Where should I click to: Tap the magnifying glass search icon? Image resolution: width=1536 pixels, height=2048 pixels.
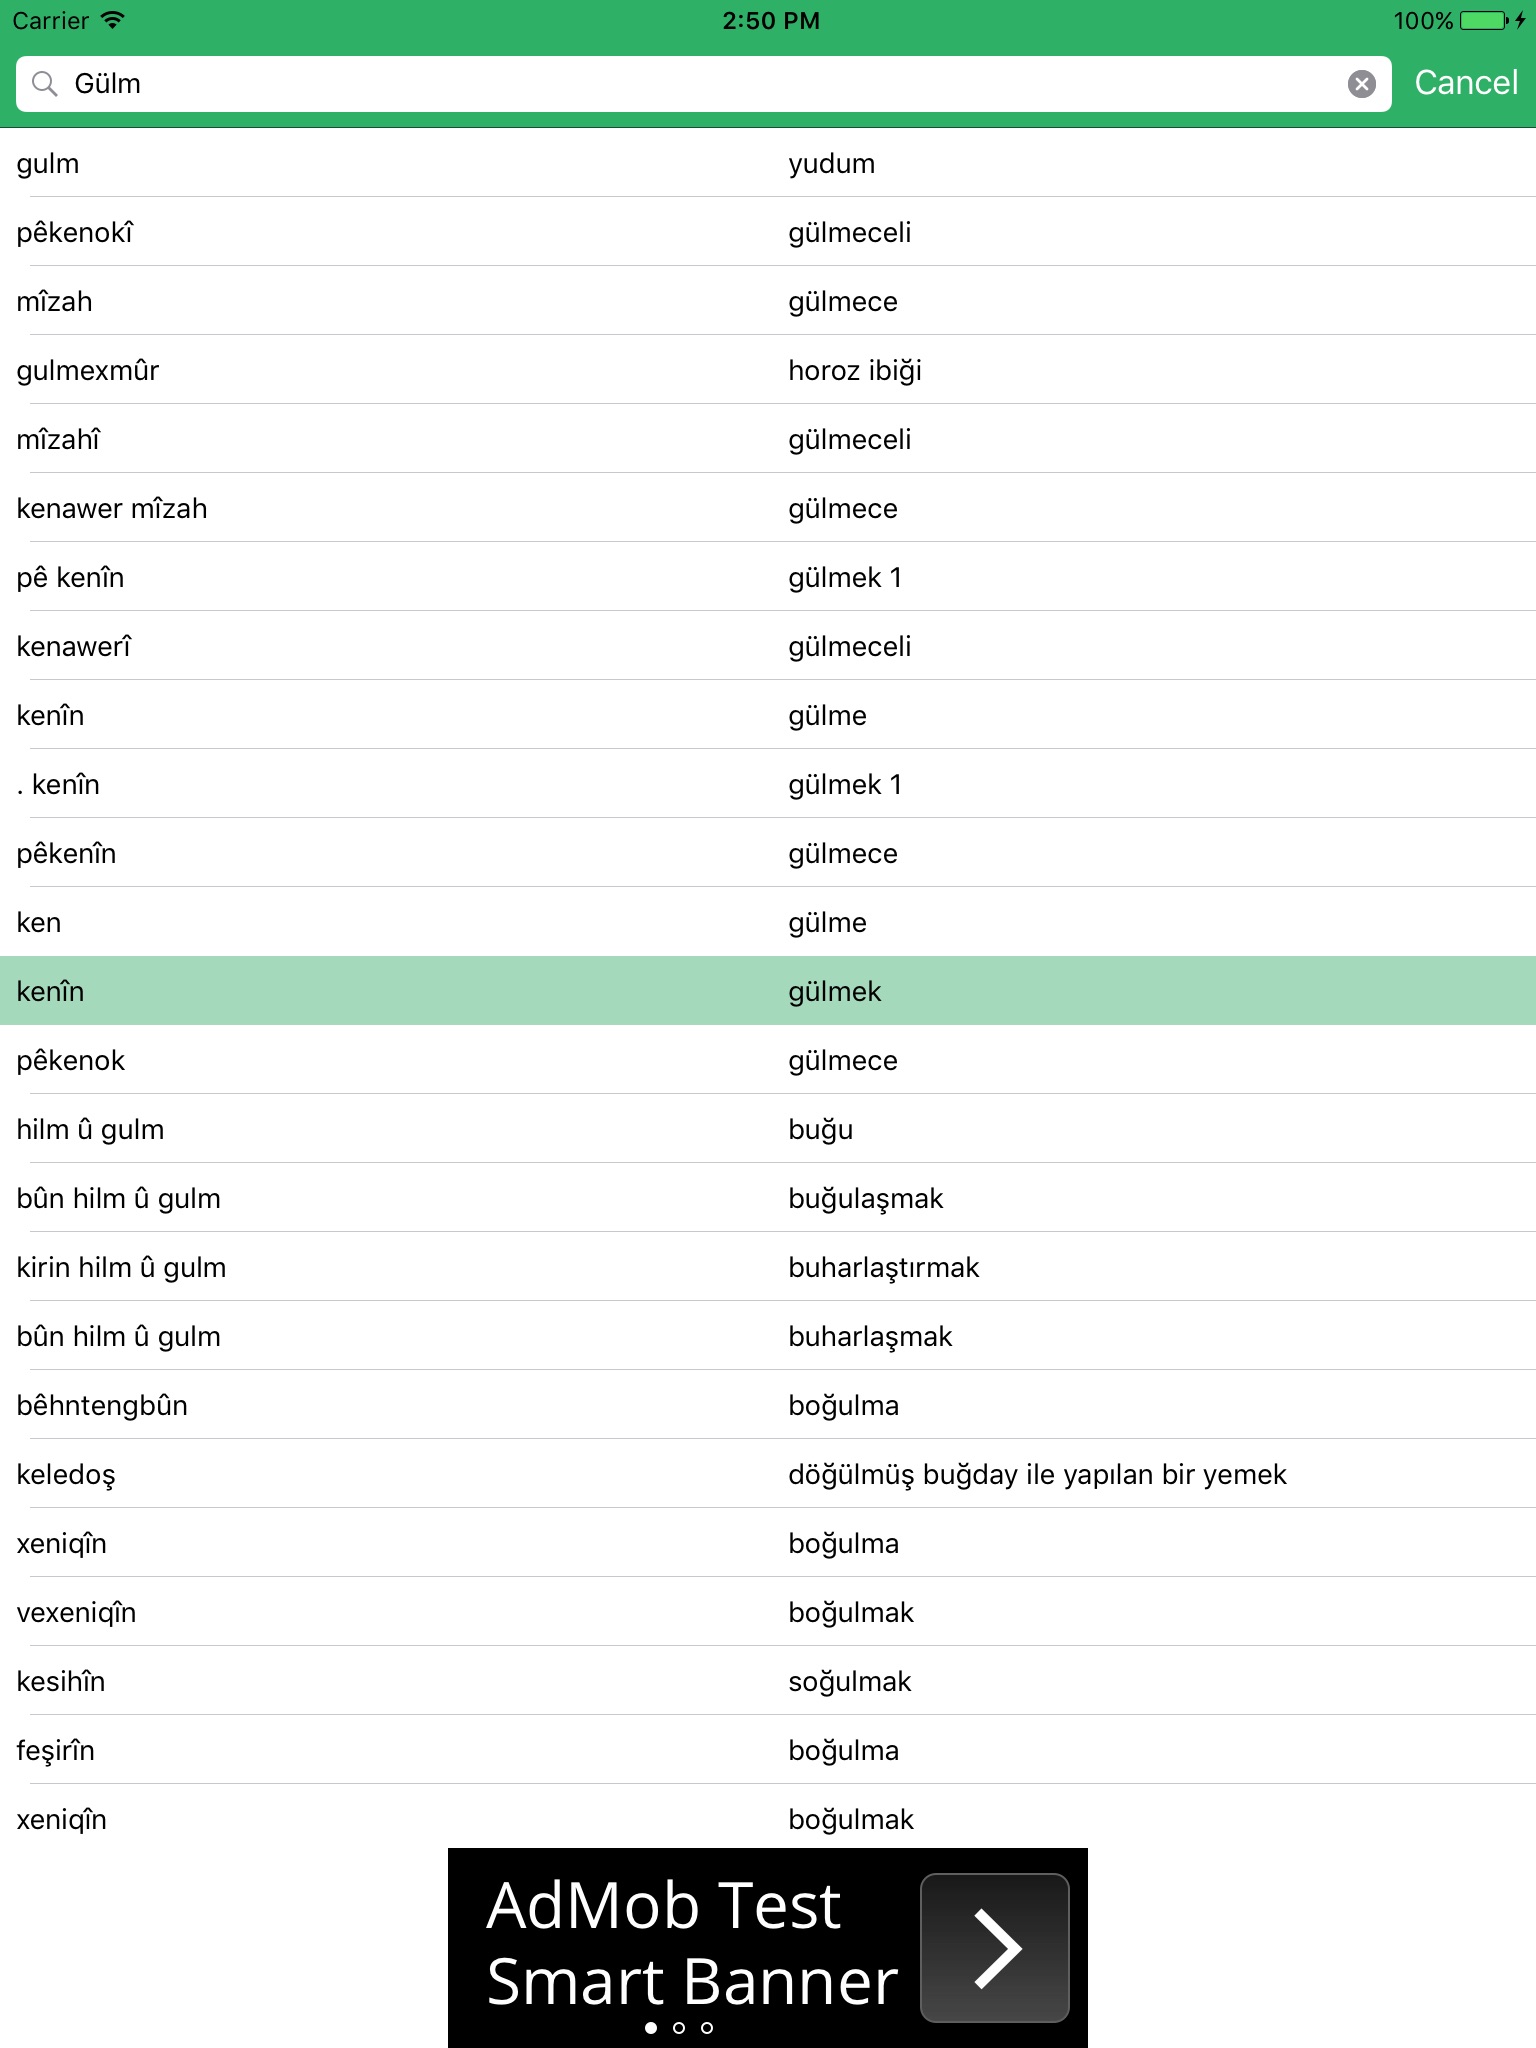click(x=44, y=84)
